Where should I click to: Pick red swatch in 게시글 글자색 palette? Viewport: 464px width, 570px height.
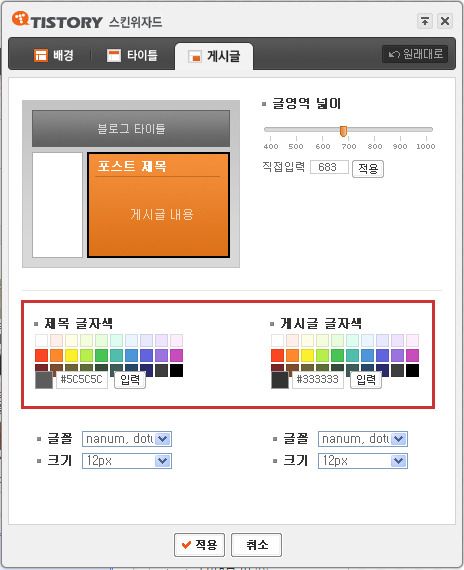(277, 355)
